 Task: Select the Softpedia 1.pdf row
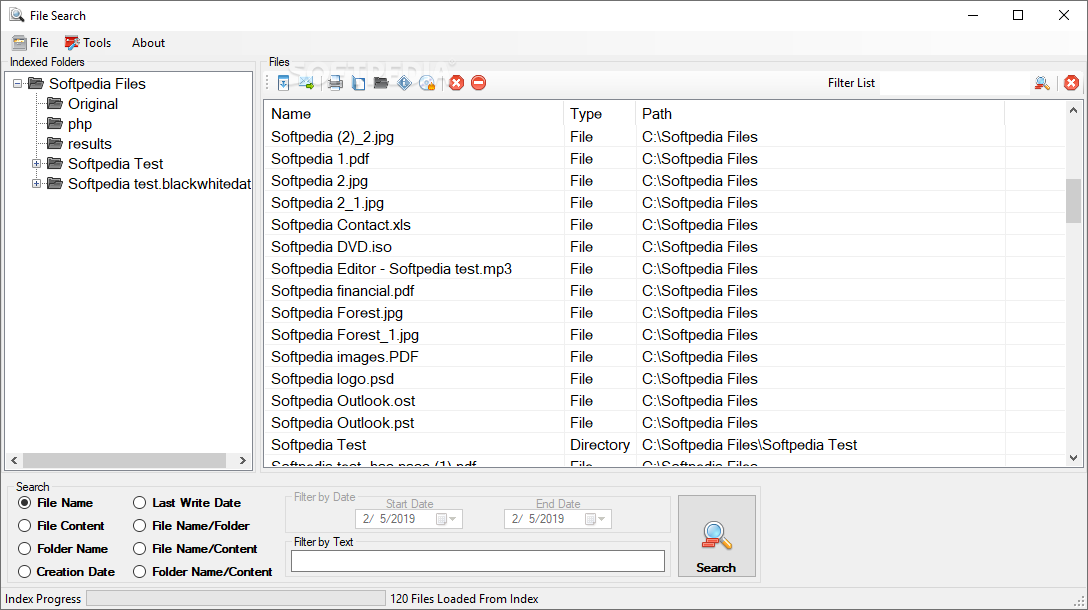coord(665,159)
